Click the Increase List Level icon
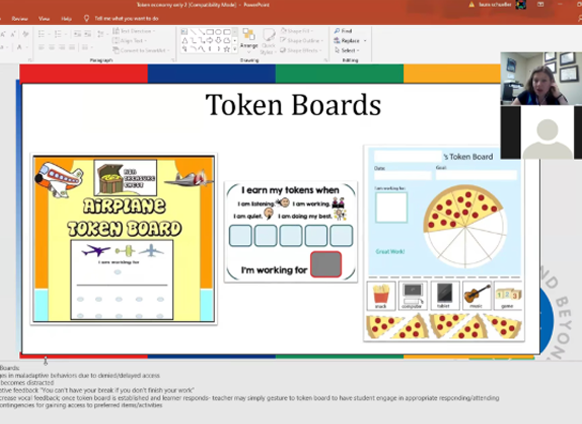This screenshot has width=582, height=424. (x=88, y=34)
